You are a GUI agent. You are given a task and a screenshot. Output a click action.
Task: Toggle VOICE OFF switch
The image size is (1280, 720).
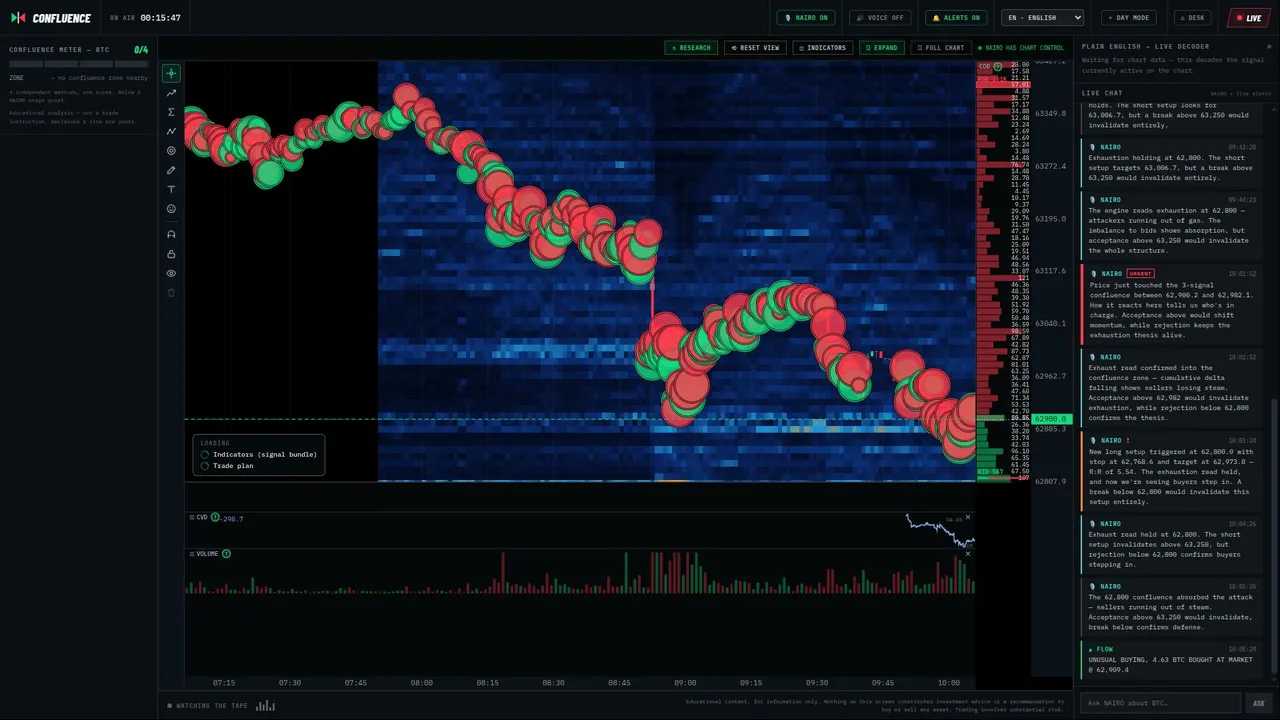(x=880, y=18)
